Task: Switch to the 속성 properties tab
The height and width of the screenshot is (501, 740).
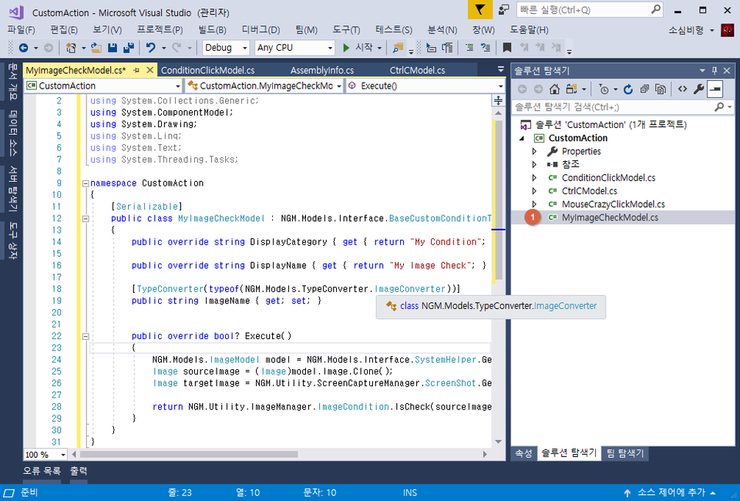Action: [523, 453]
